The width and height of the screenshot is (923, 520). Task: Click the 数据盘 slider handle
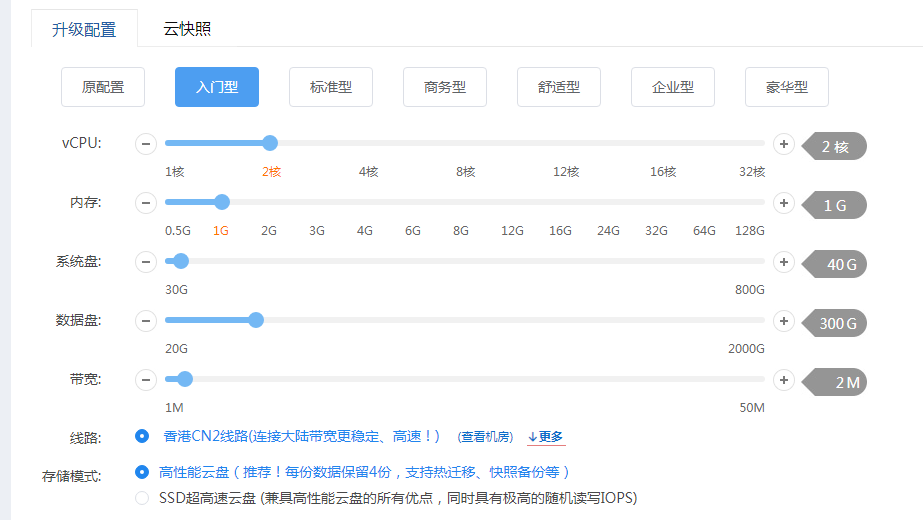click(x=256, y=320)
